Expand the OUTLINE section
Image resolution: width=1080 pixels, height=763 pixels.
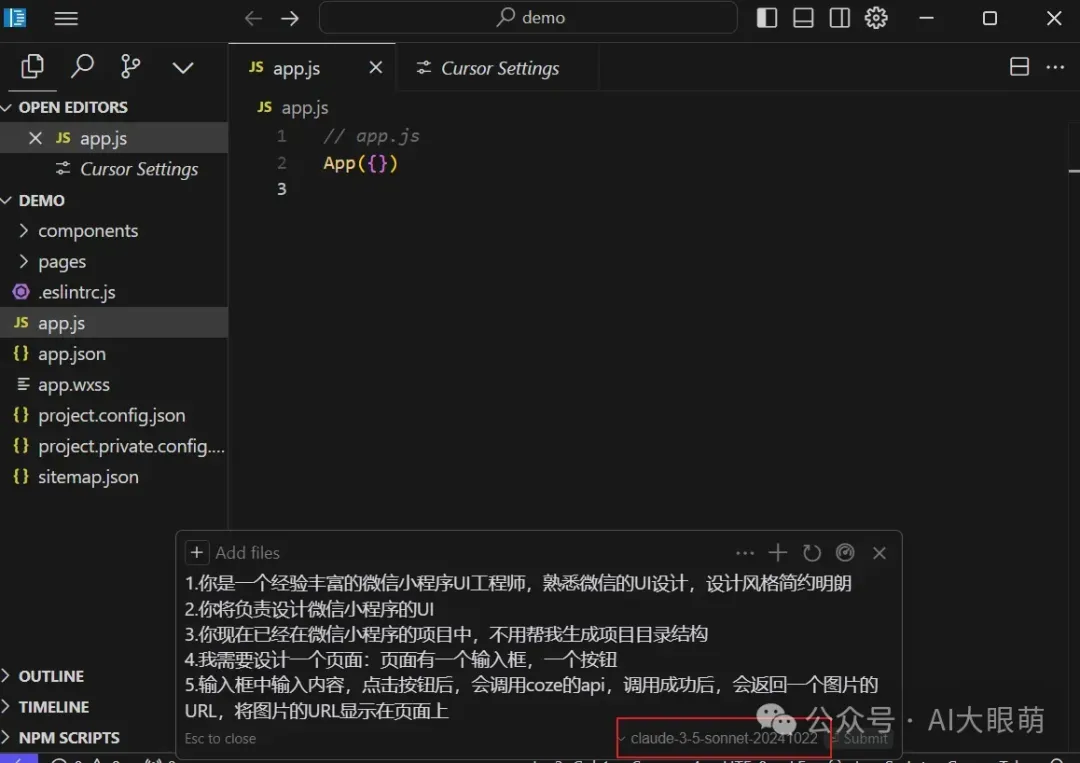tap(51, 676)
